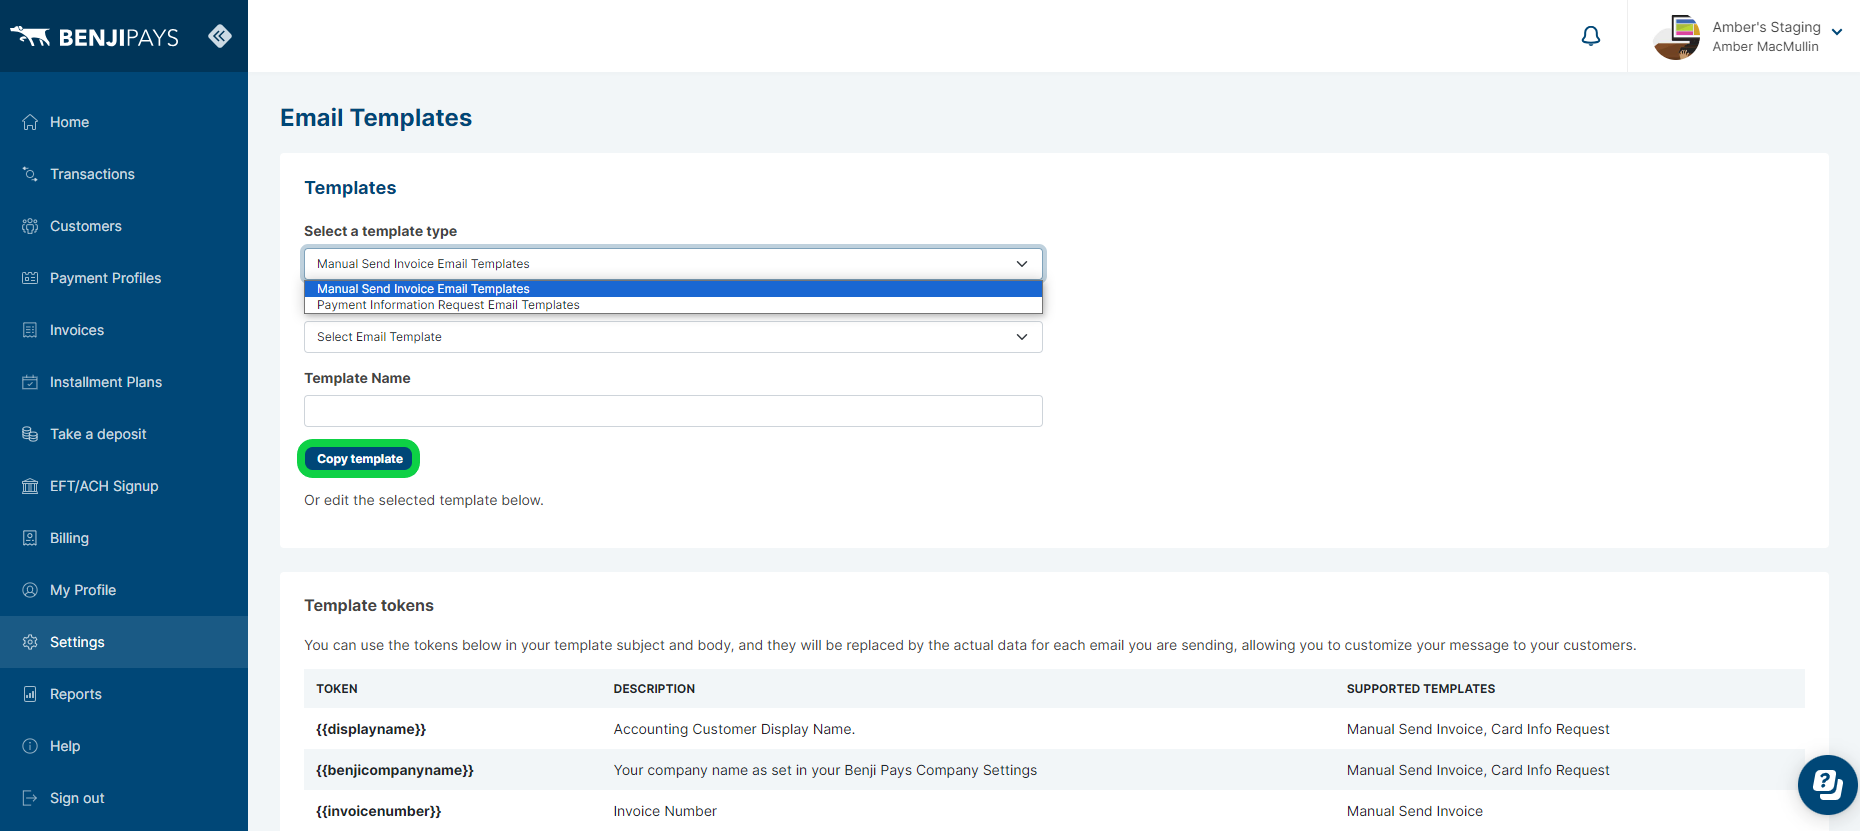Open Reports menu item
The height and width of the screenshot is (831, 1860).
pos(124,694)
